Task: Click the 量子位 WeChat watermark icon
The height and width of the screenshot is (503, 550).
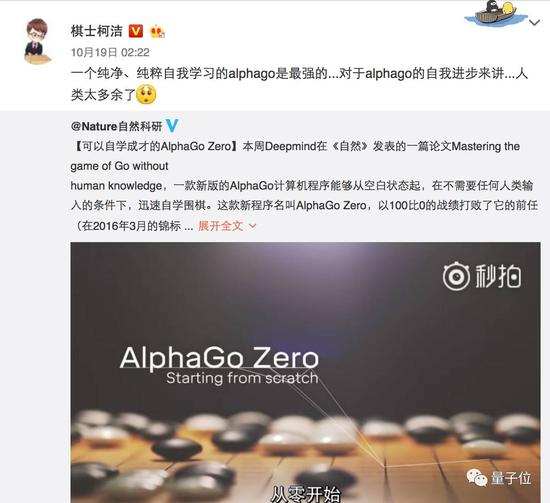Action: pyautogui.click(x=476, y=477)
